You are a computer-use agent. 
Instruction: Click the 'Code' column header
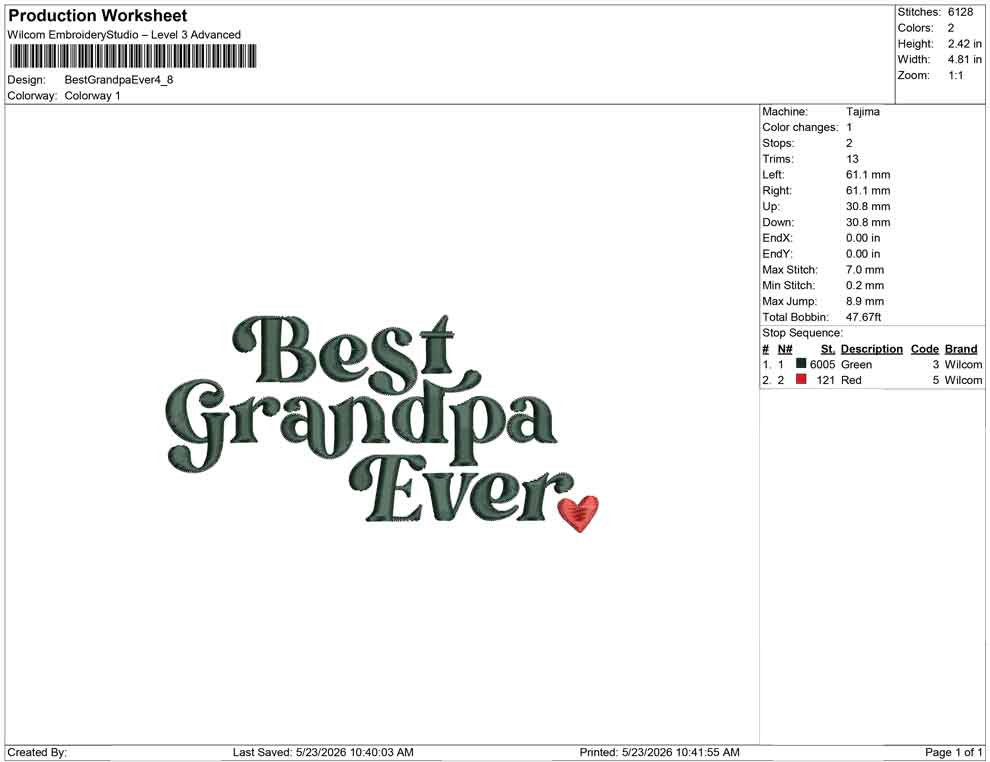pyautogui.click(x=924, y=348)
